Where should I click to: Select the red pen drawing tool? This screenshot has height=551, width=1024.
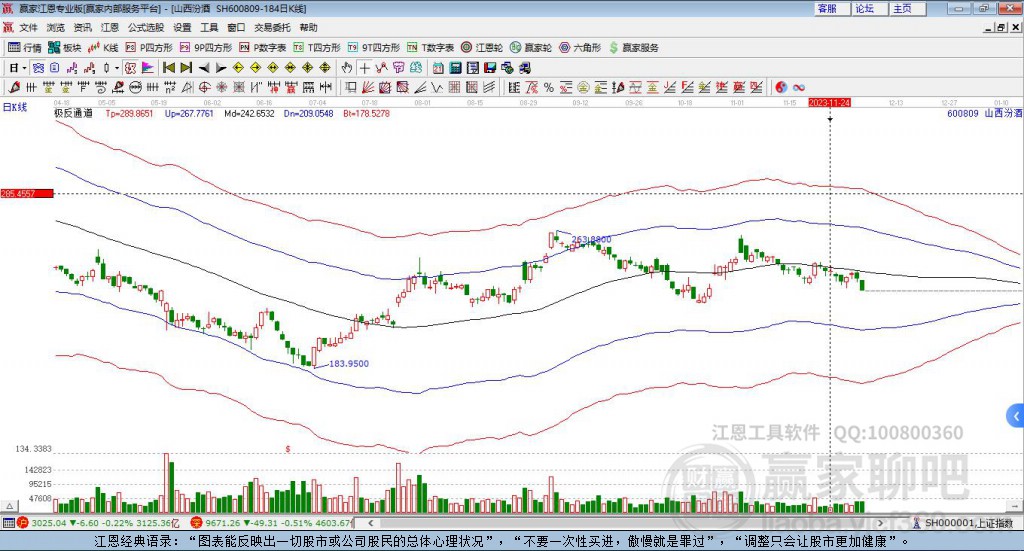14,87
